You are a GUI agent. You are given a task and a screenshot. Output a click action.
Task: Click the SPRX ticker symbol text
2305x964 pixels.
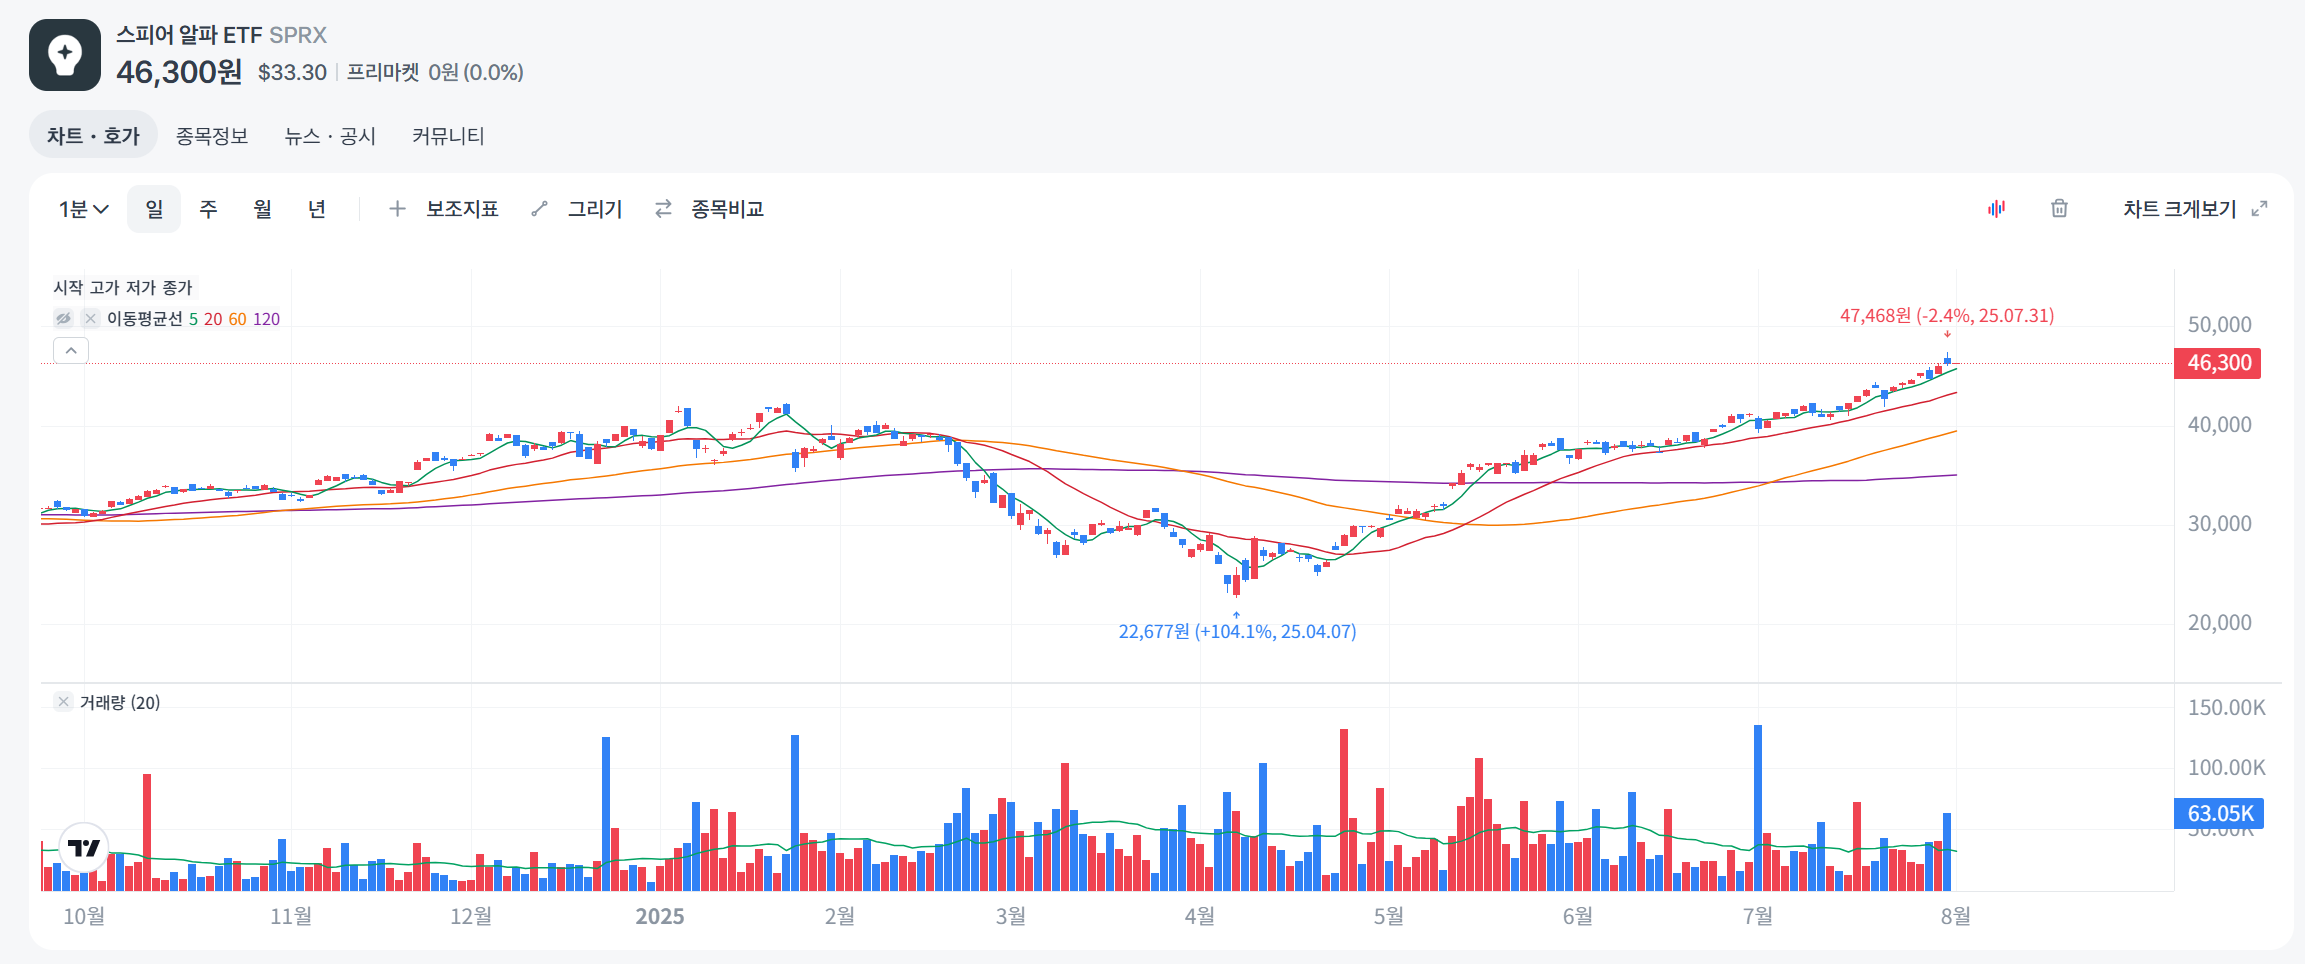point(298,35)
